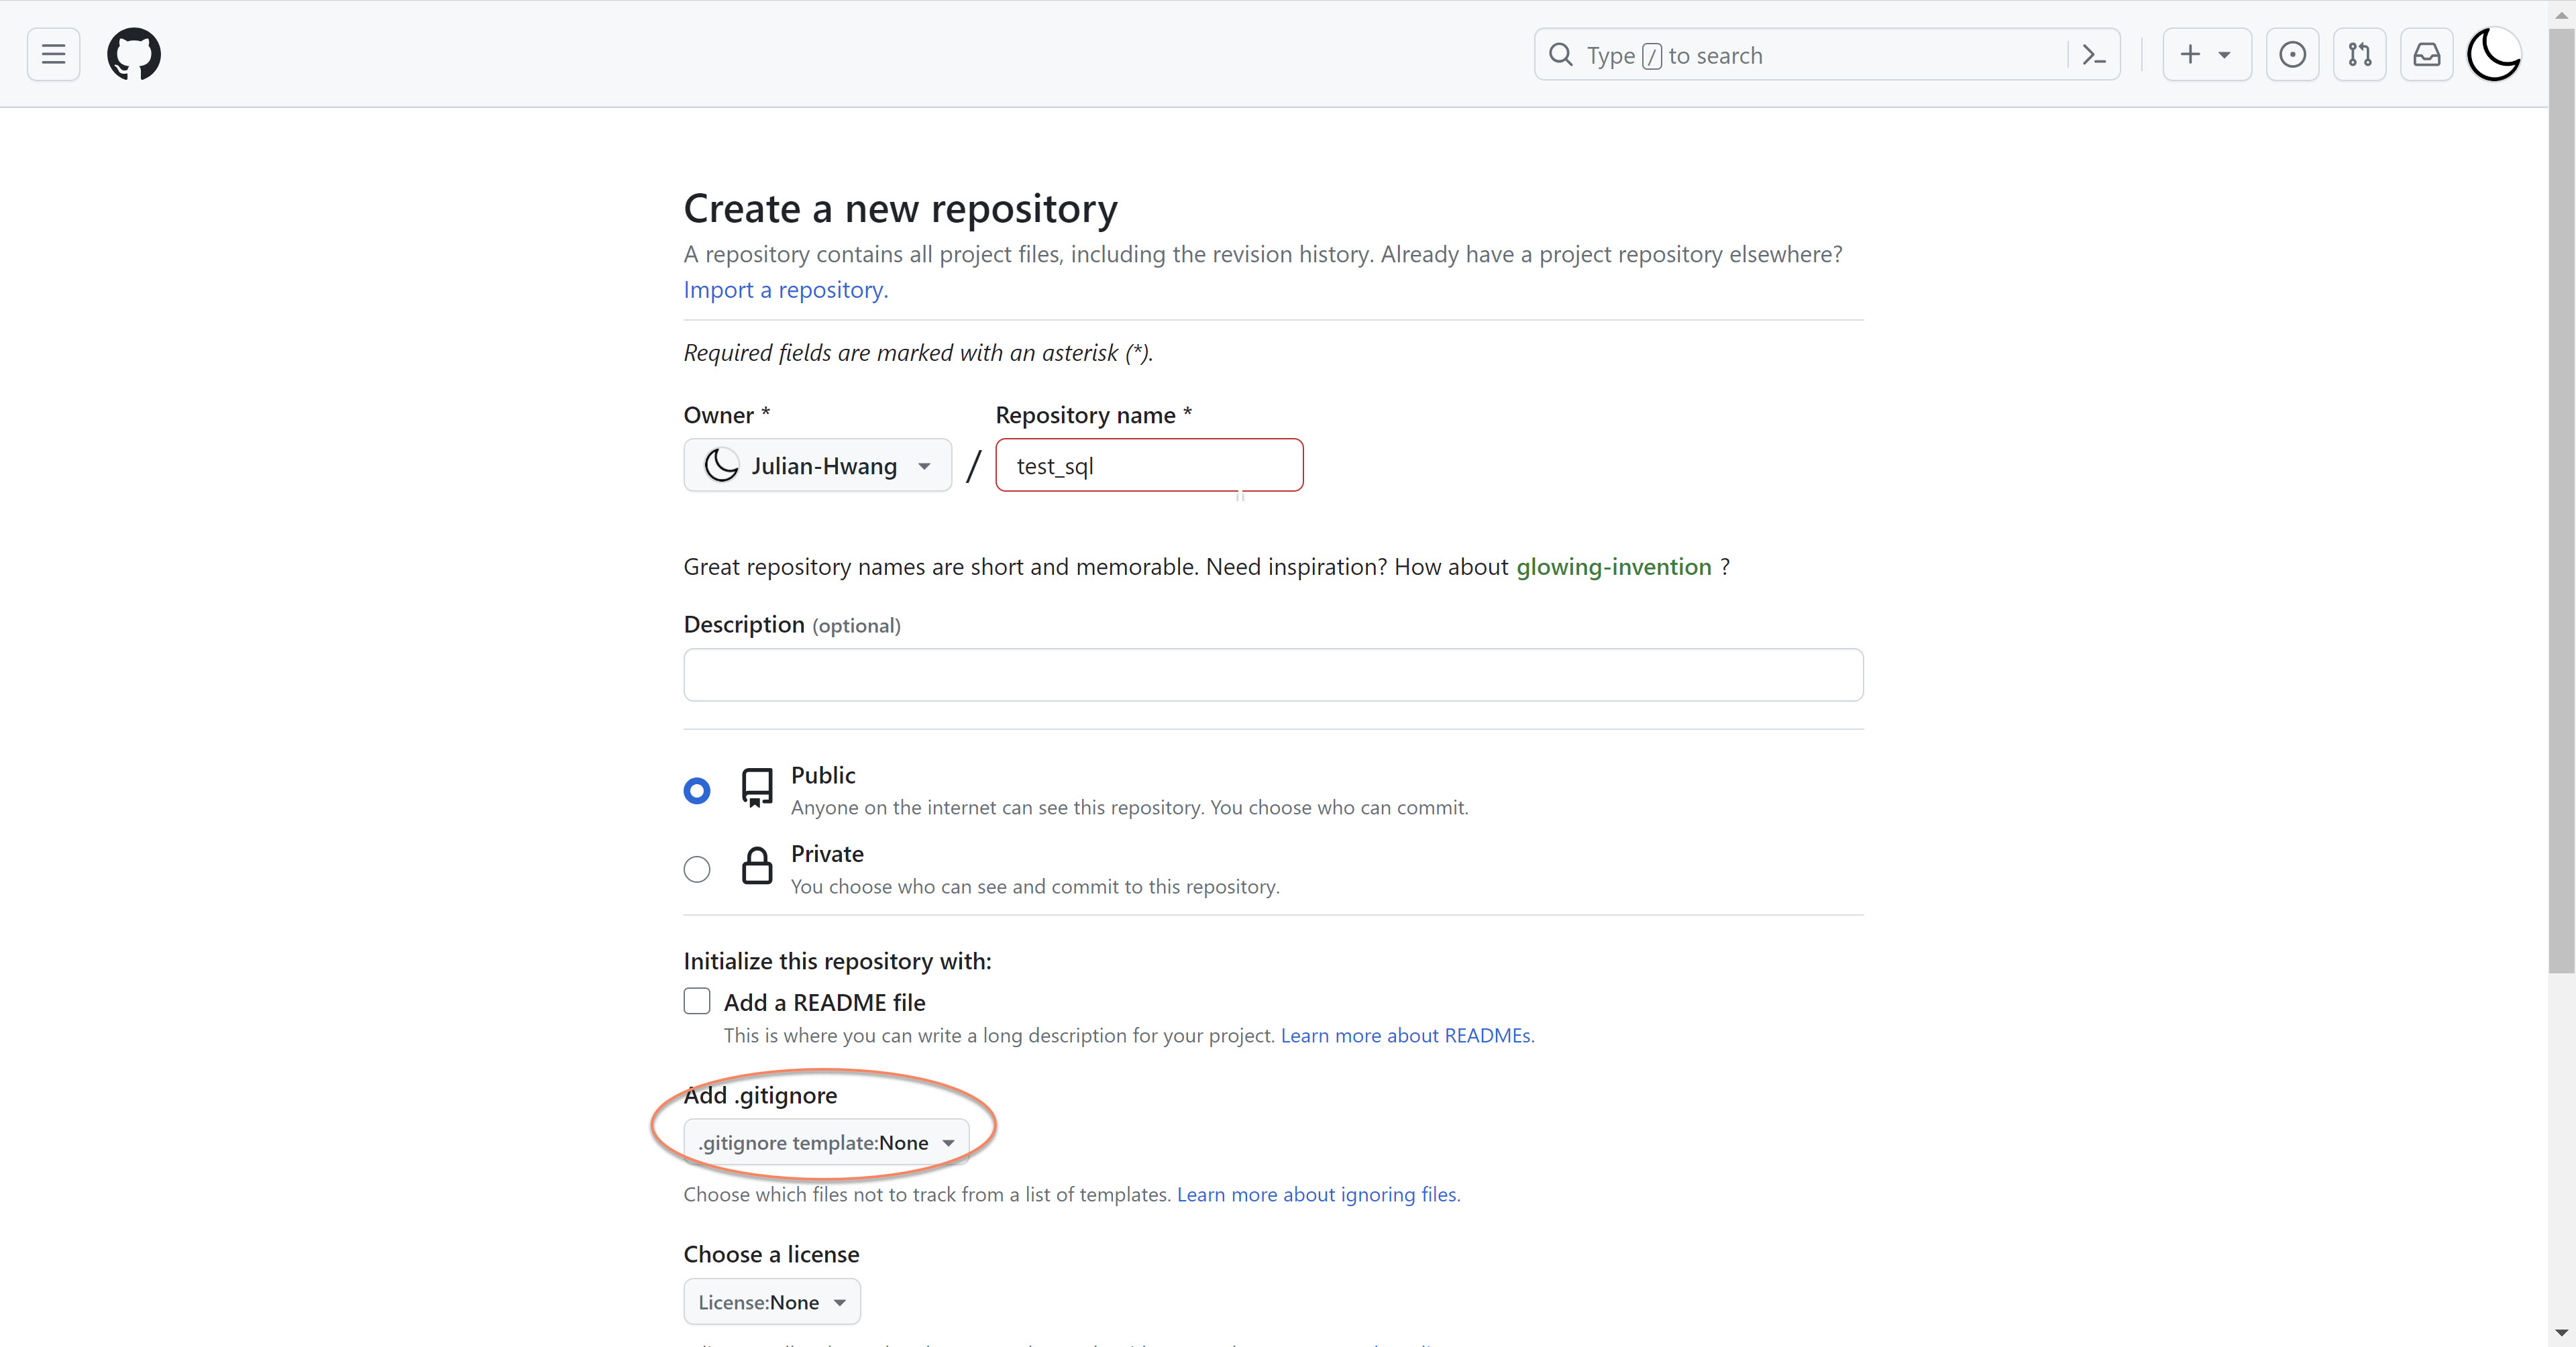
Task: Open the command palette icon
Action: [2093, 55]
